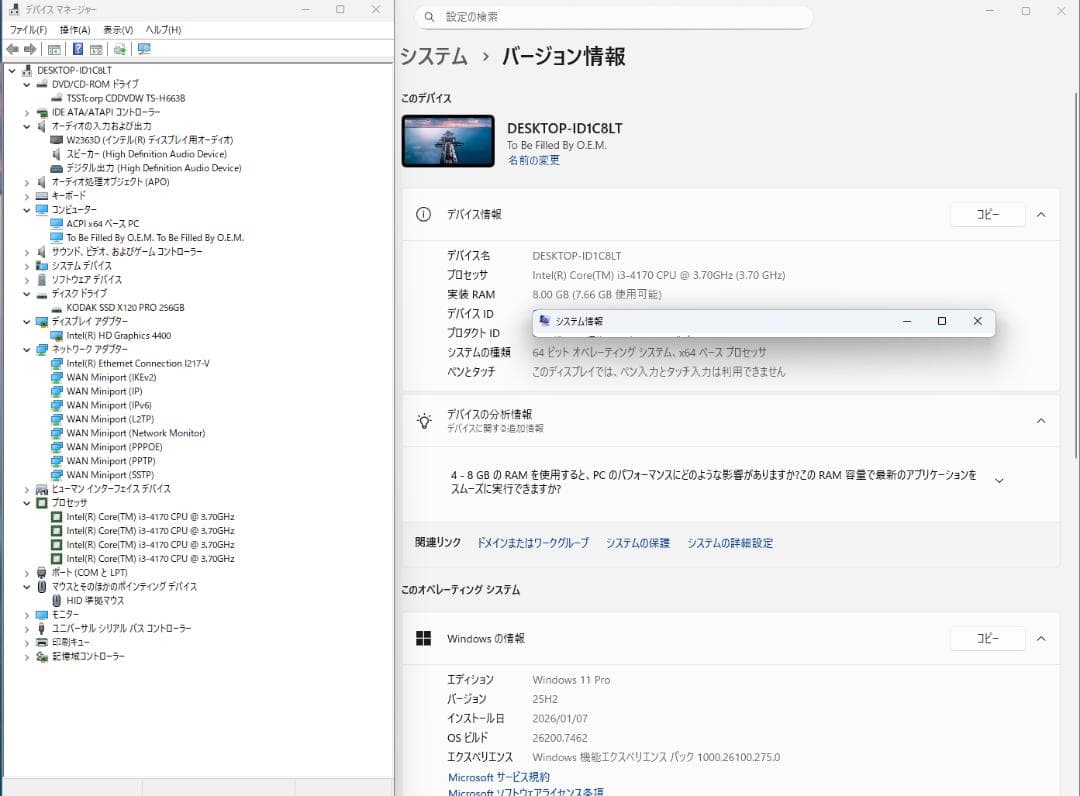The image size is (1080, 796).
Task: Expand the RAM performance FAQ chevron
Action: (x=999, y=479)
